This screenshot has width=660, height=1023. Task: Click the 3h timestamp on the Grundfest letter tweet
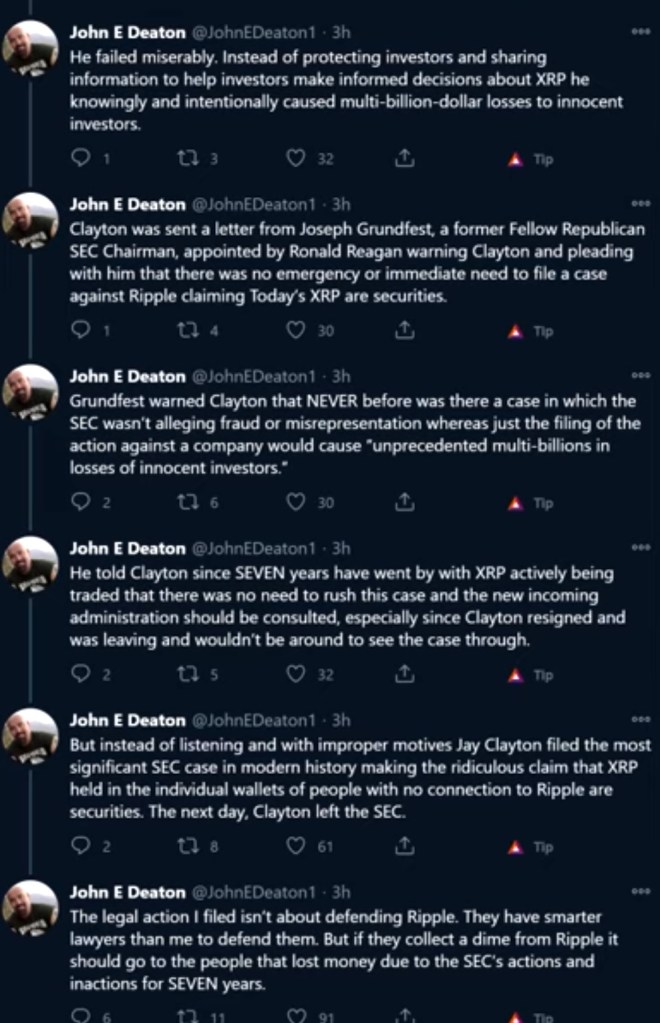[341, 205]
